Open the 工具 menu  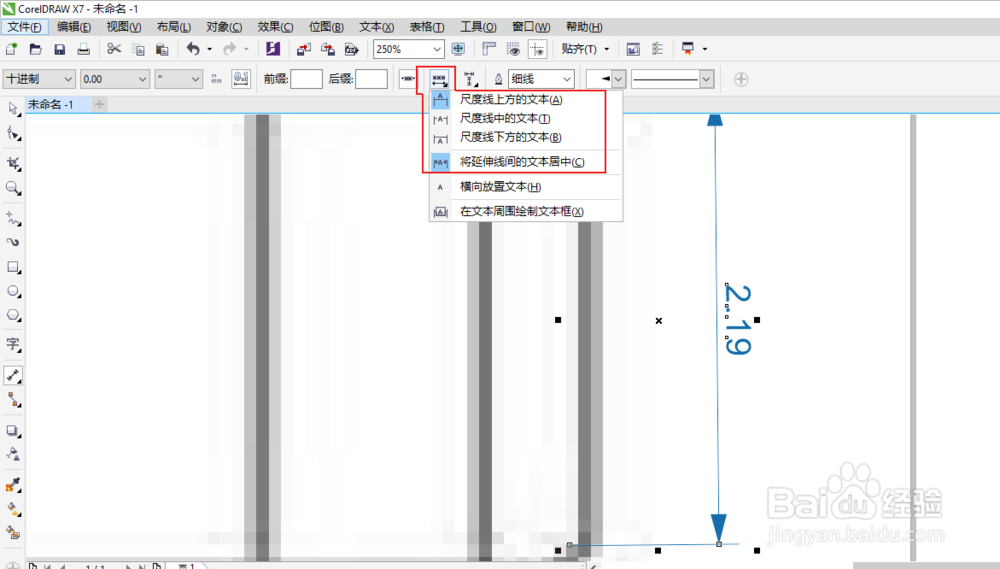478,27
